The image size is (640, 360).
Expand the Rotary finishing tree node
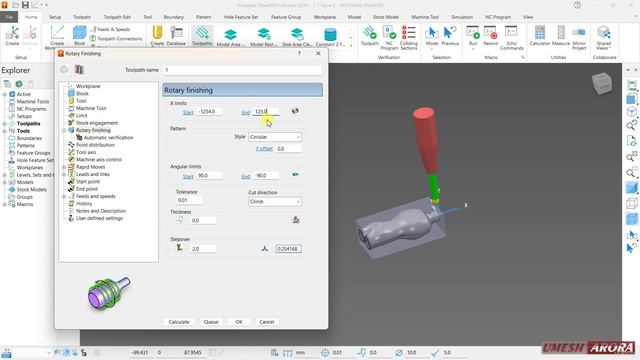64,130
